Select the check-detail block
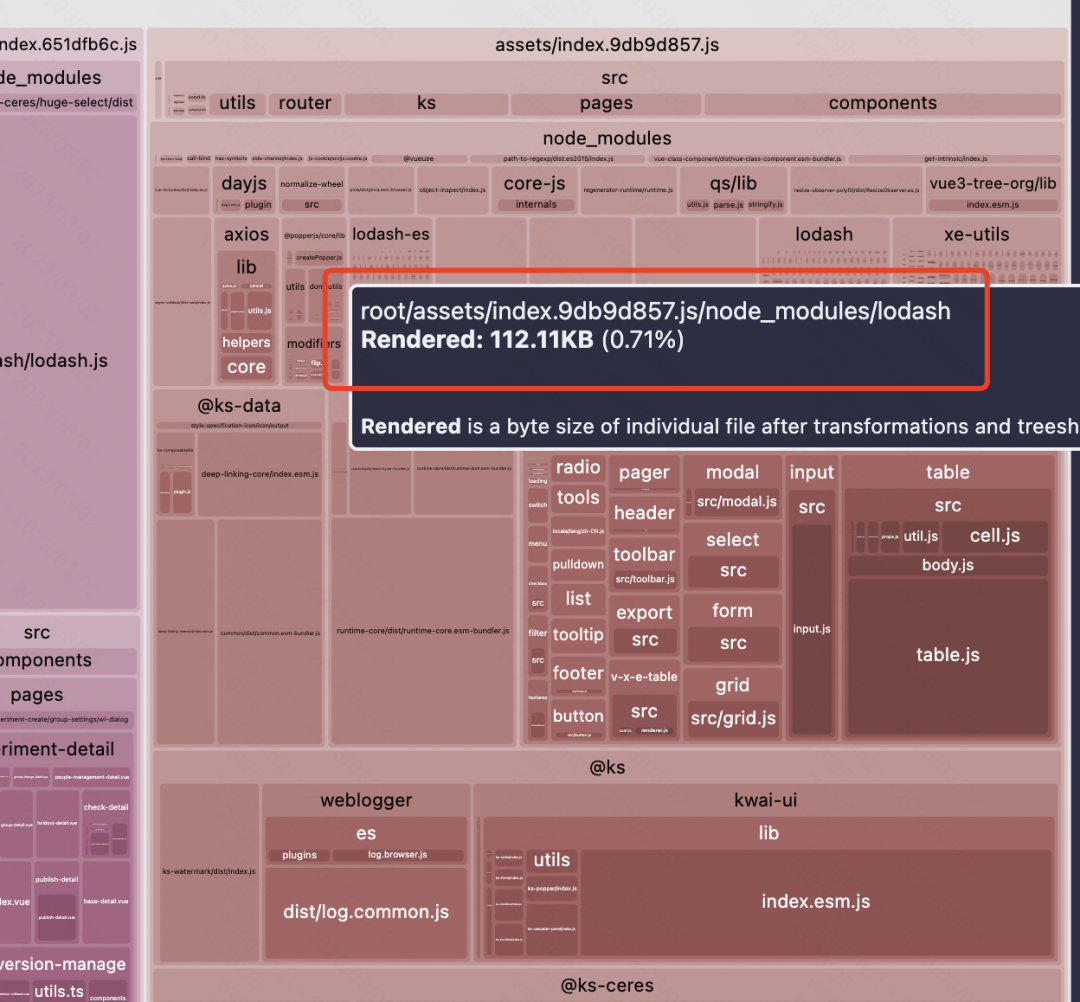1080x1002 pixels. tap(105, 825)
